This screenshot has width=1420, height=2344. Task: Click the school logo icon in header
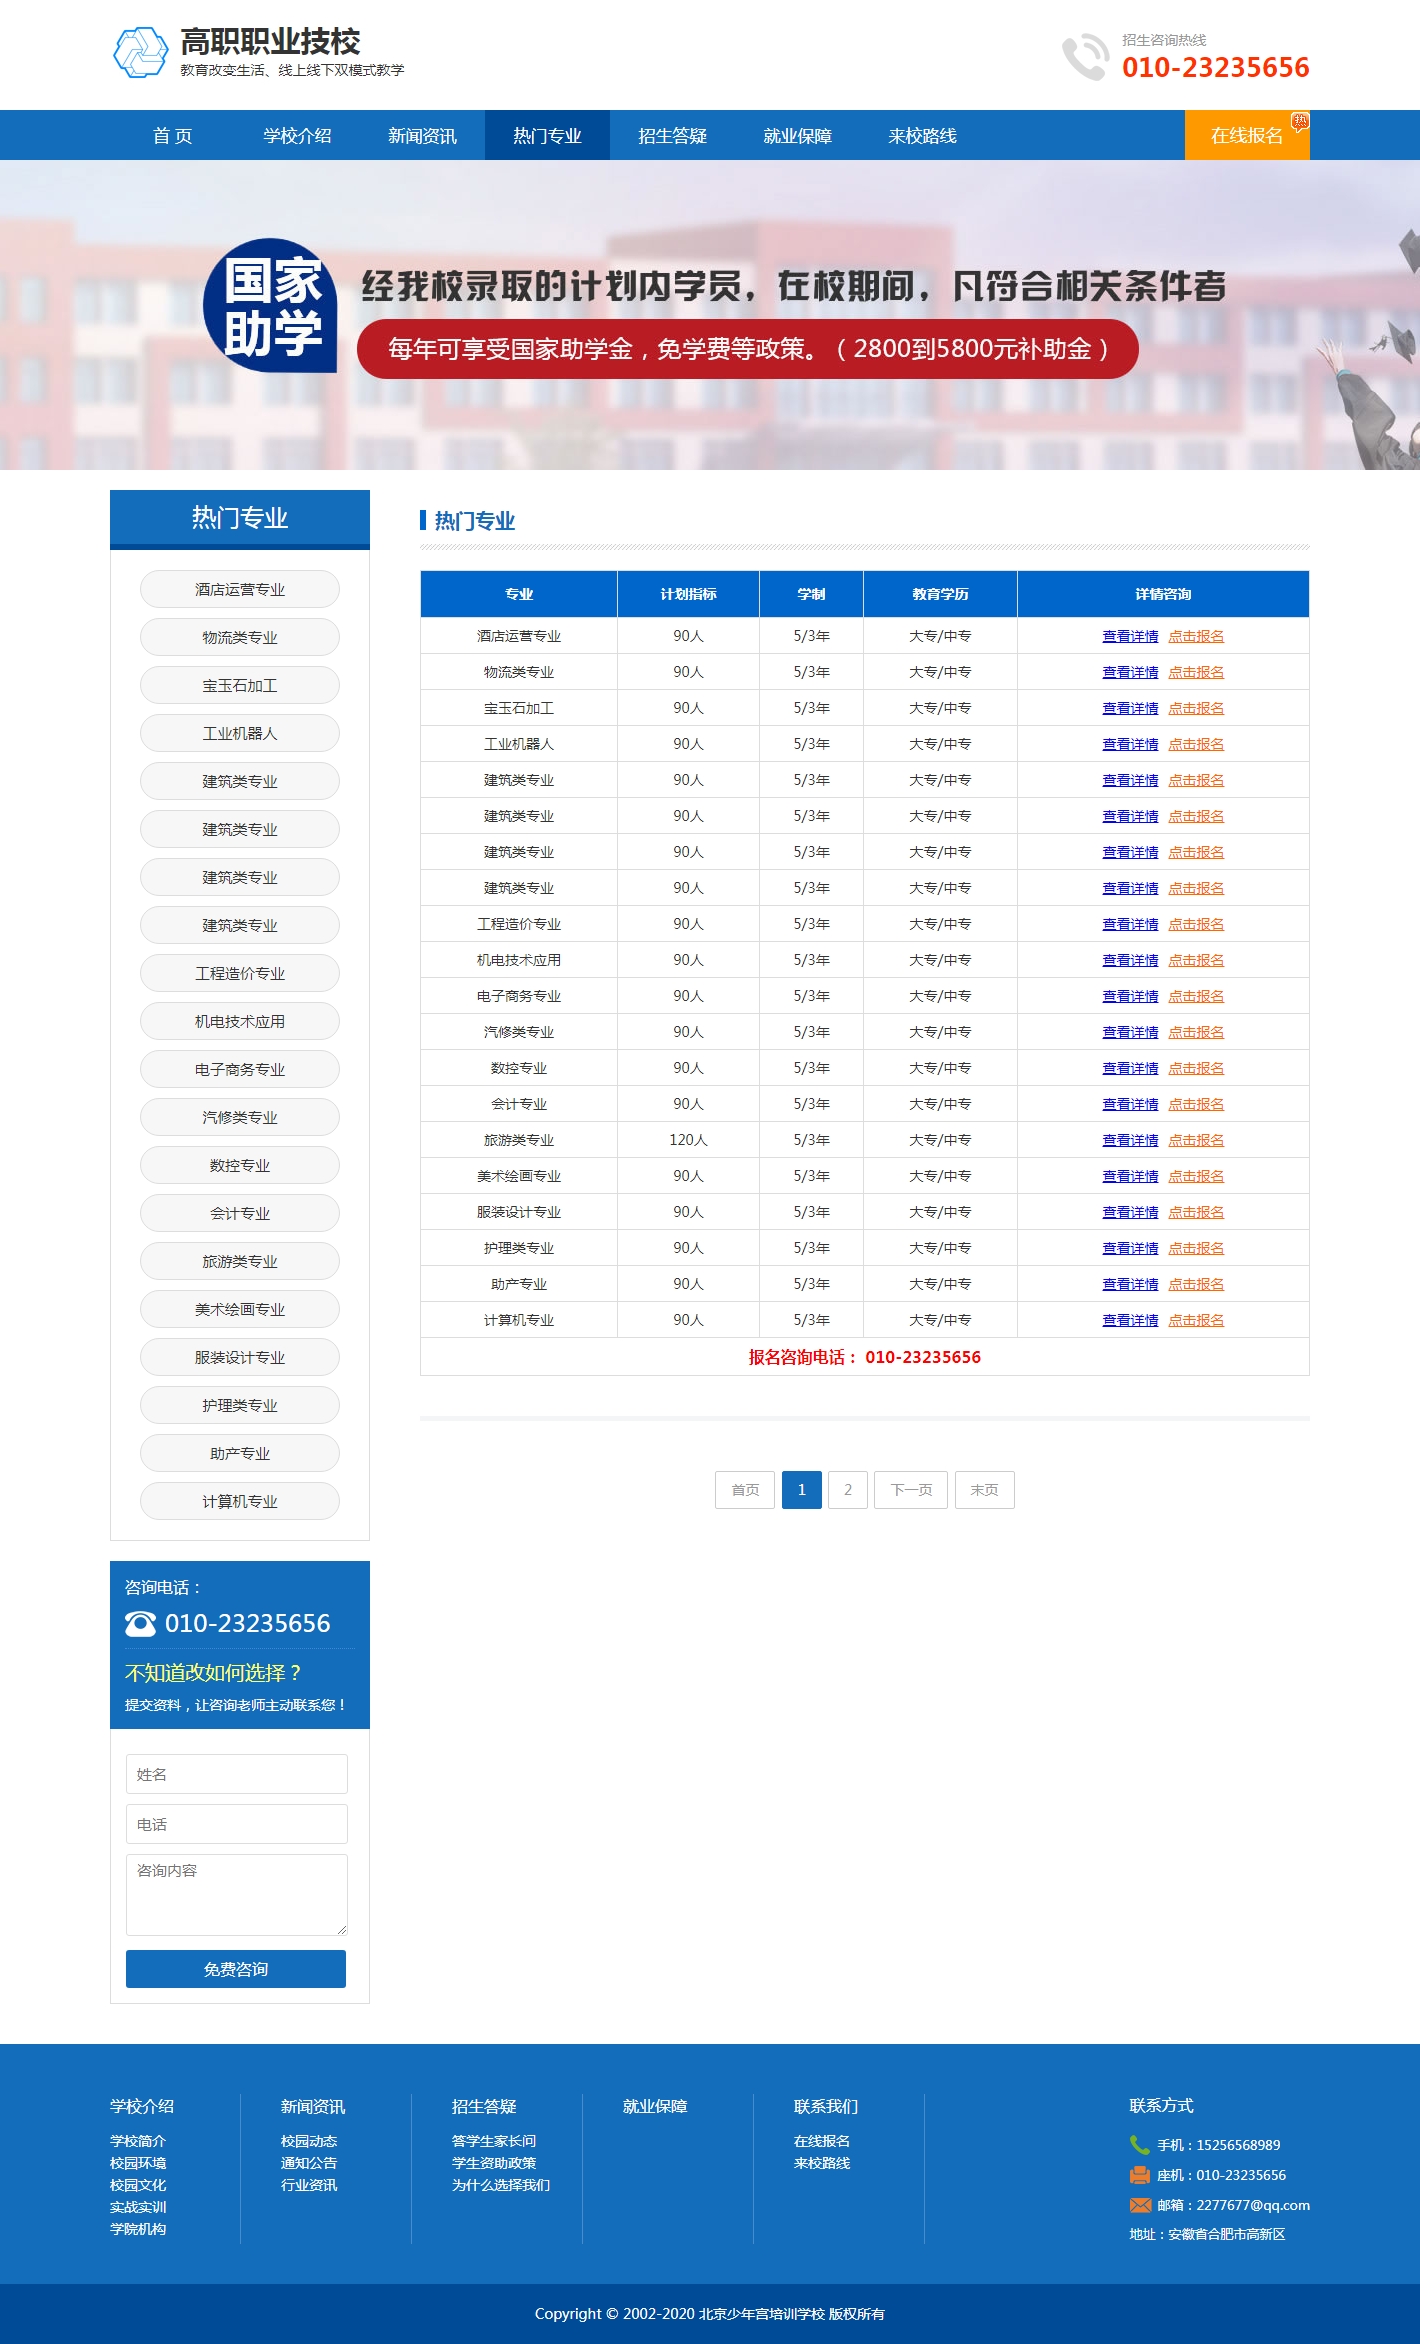pyautogui.click(x=140, y=53)
